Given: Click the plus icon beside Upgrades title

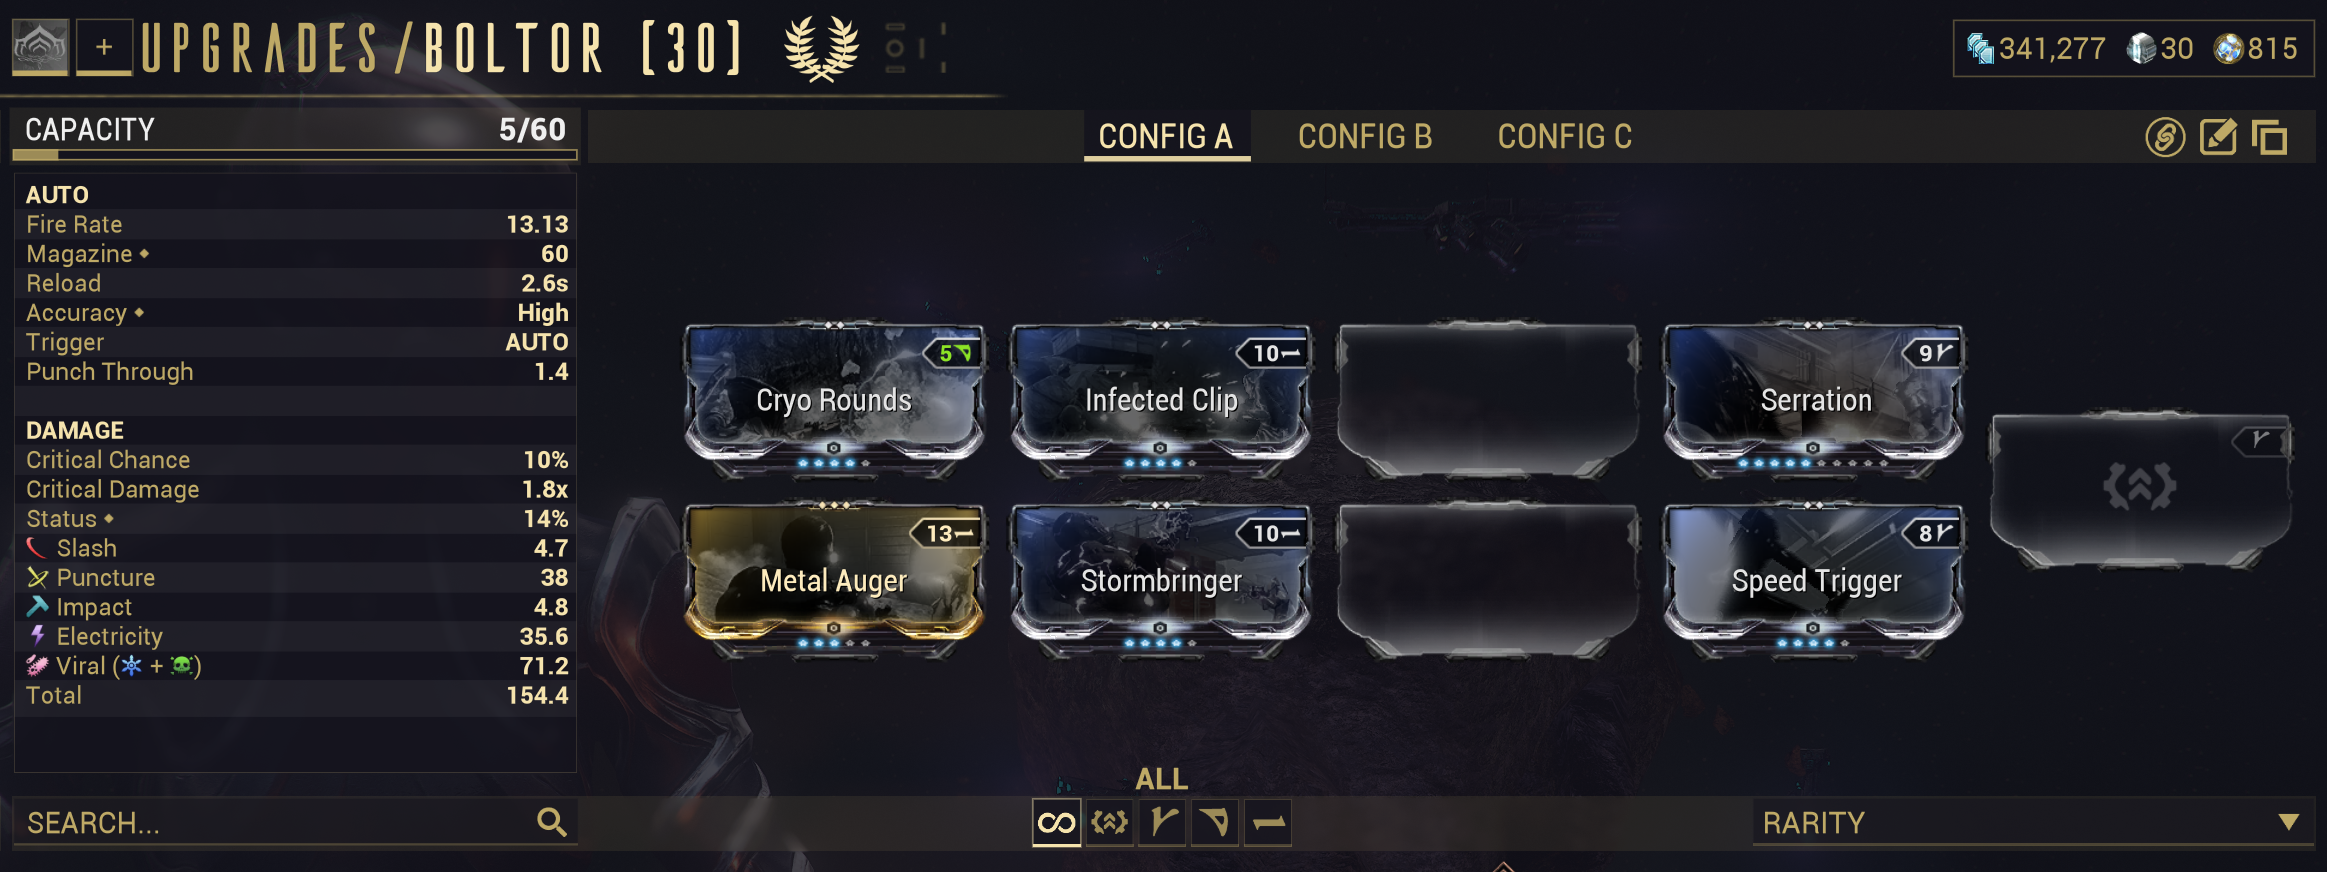Looking at the screenshot, I should coord(104,47).
